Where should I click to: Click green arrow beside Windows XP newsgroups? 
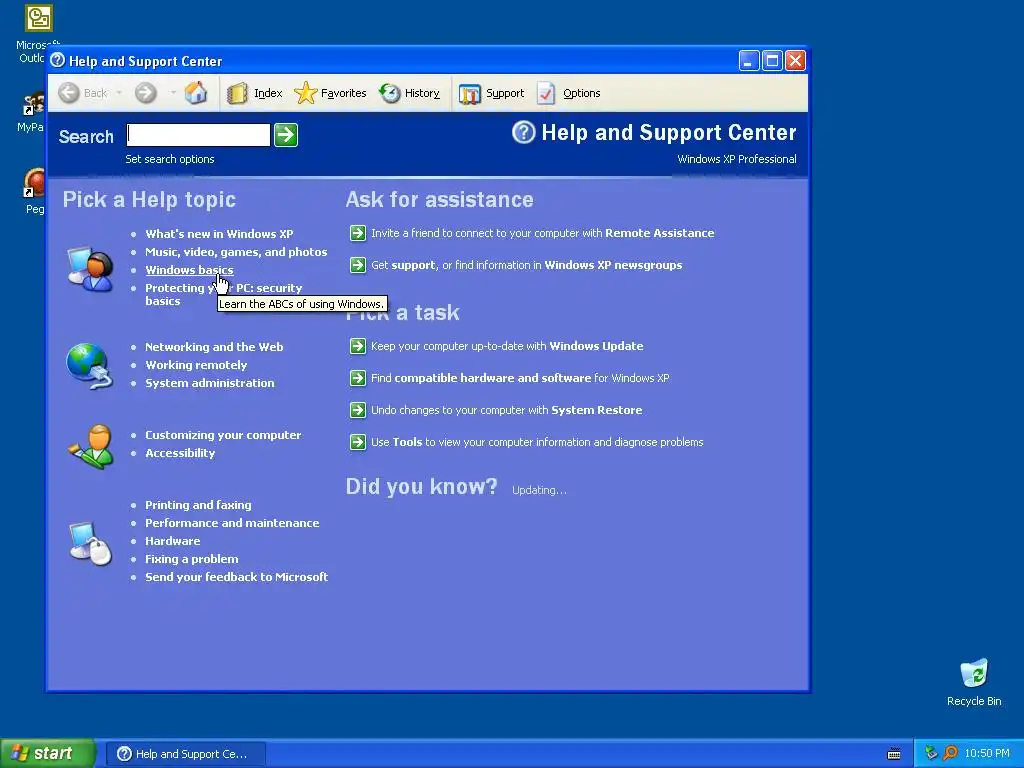tap(358, 265)
